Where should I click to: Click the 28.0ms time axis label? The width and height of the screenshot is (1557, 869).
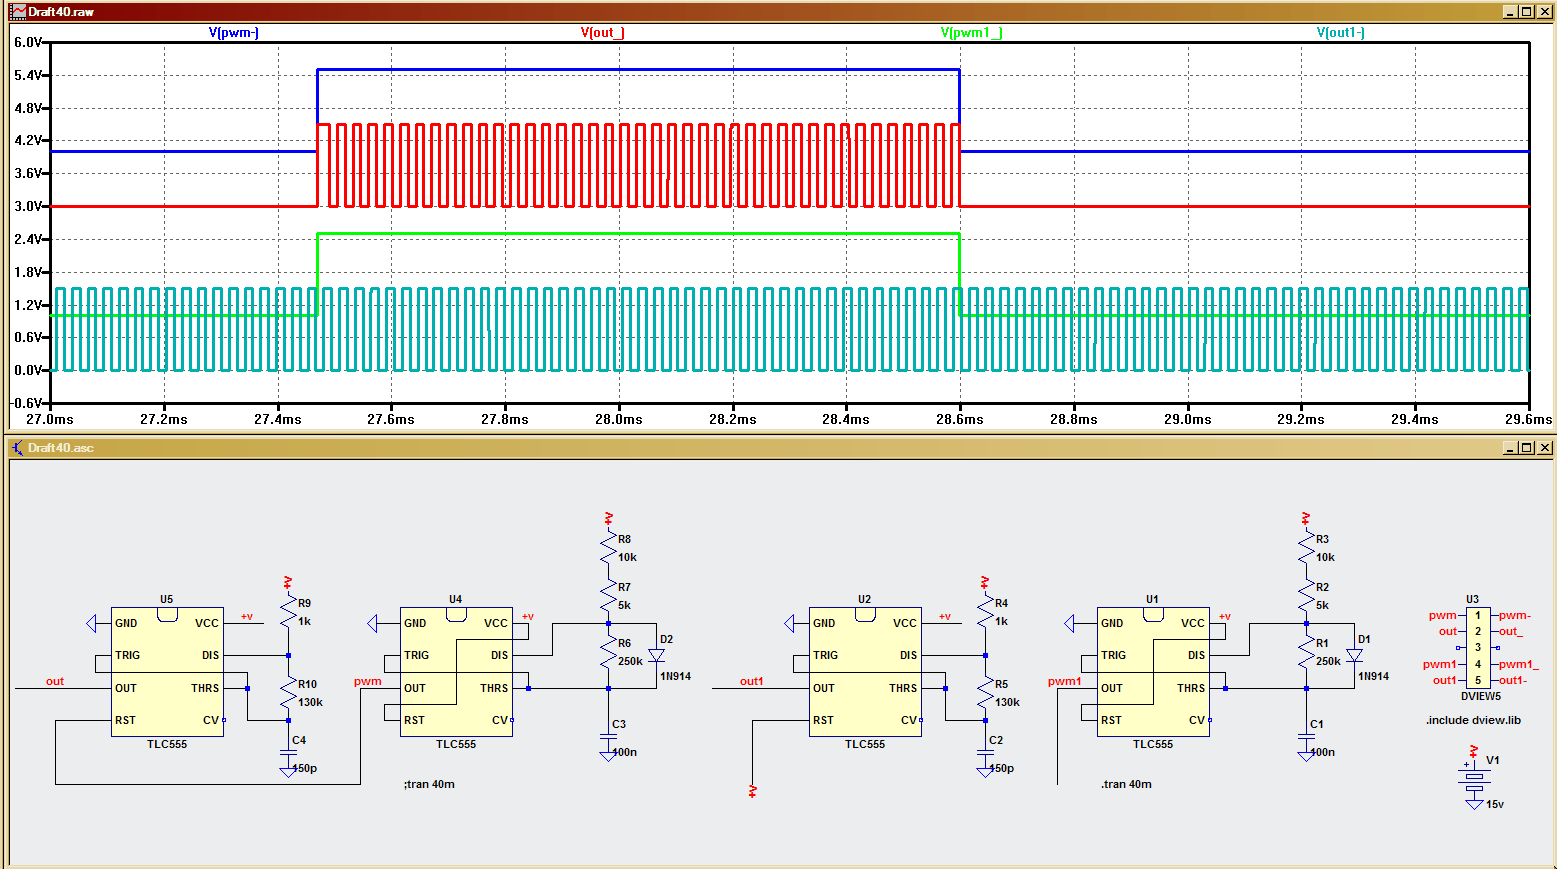point(619,419)
